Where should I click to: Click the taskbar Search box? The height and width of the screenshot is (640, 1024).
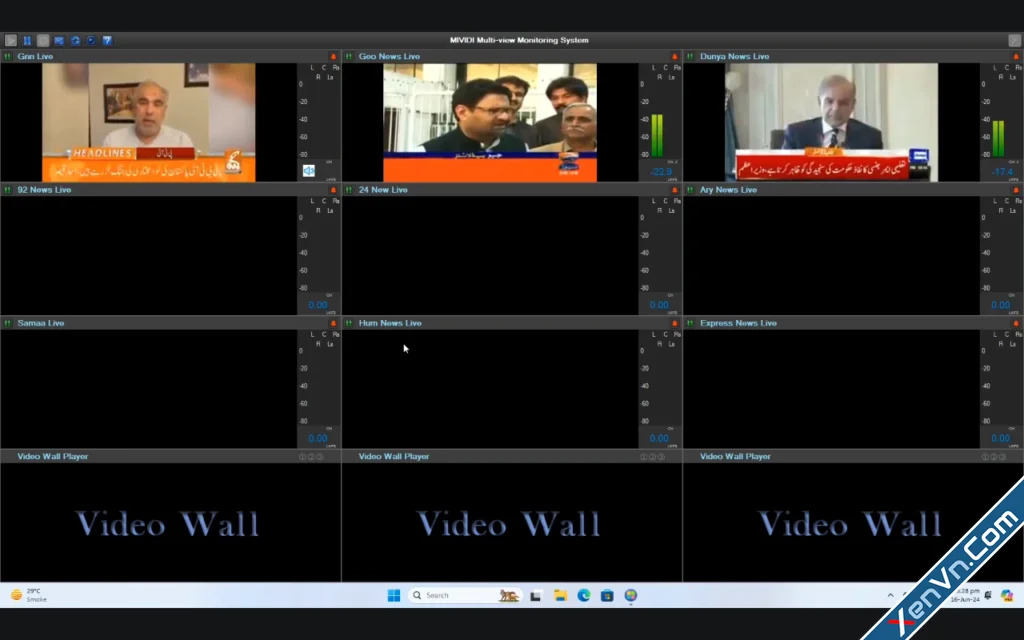464,596
